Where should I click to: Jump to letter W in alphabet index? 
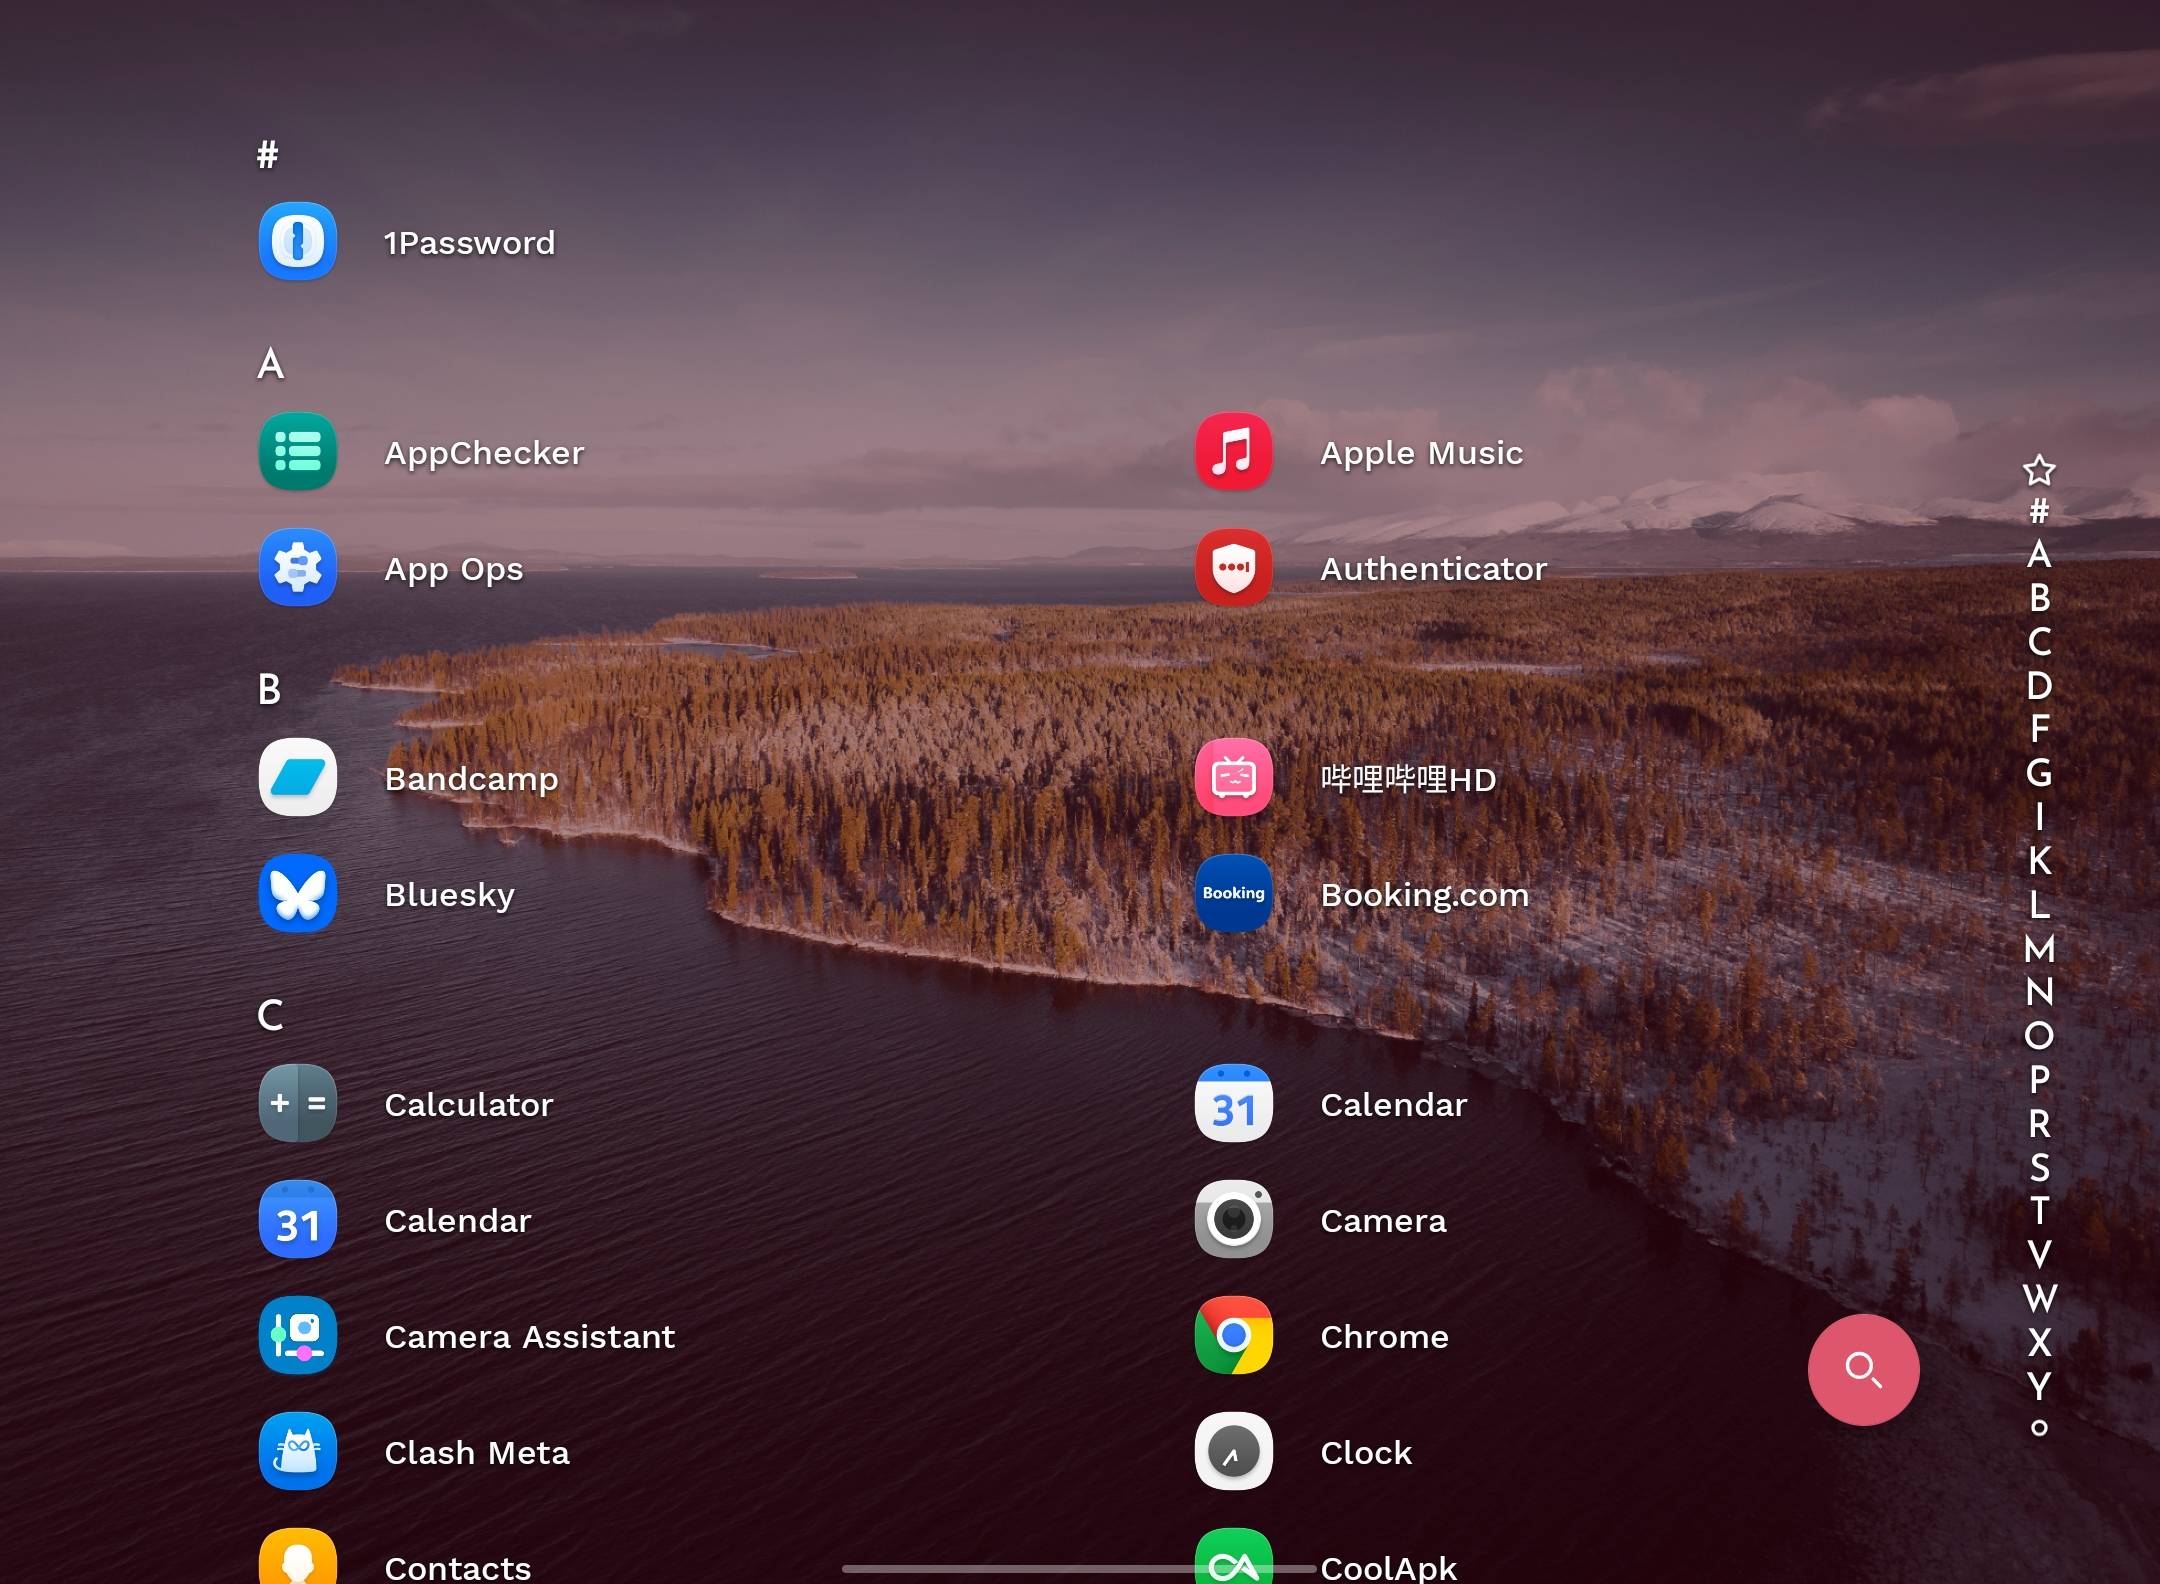point(2039,1298)
